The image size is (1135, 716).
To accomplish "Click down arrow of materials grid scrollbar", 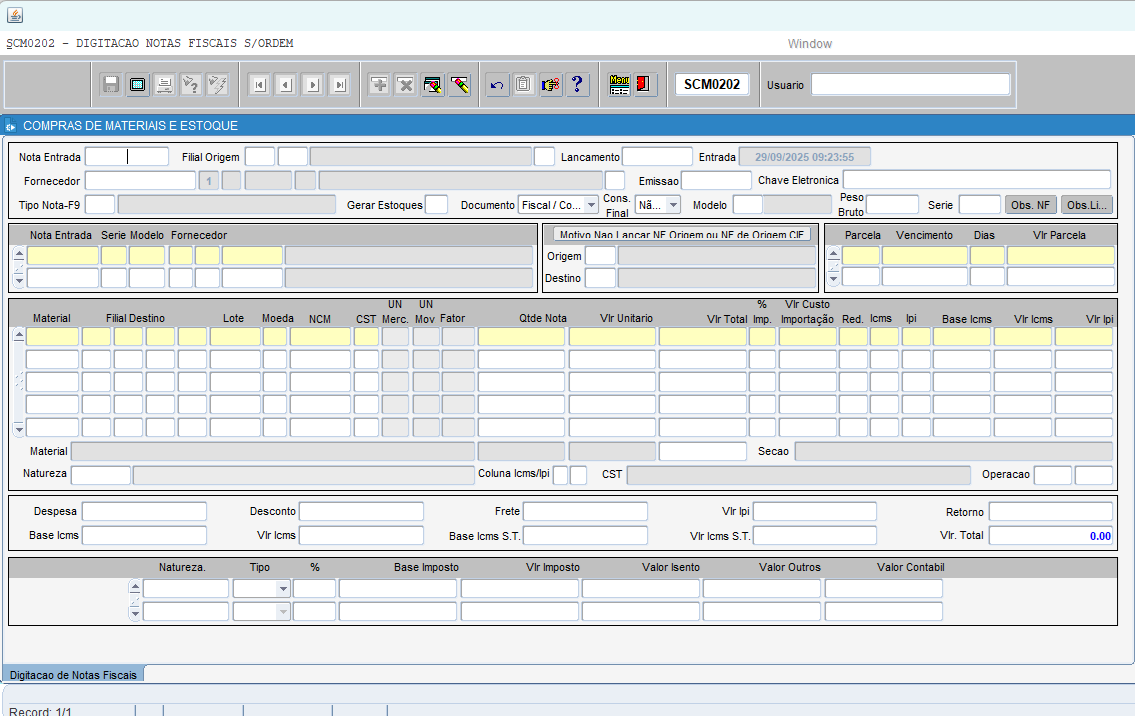I will pos(18,428).
